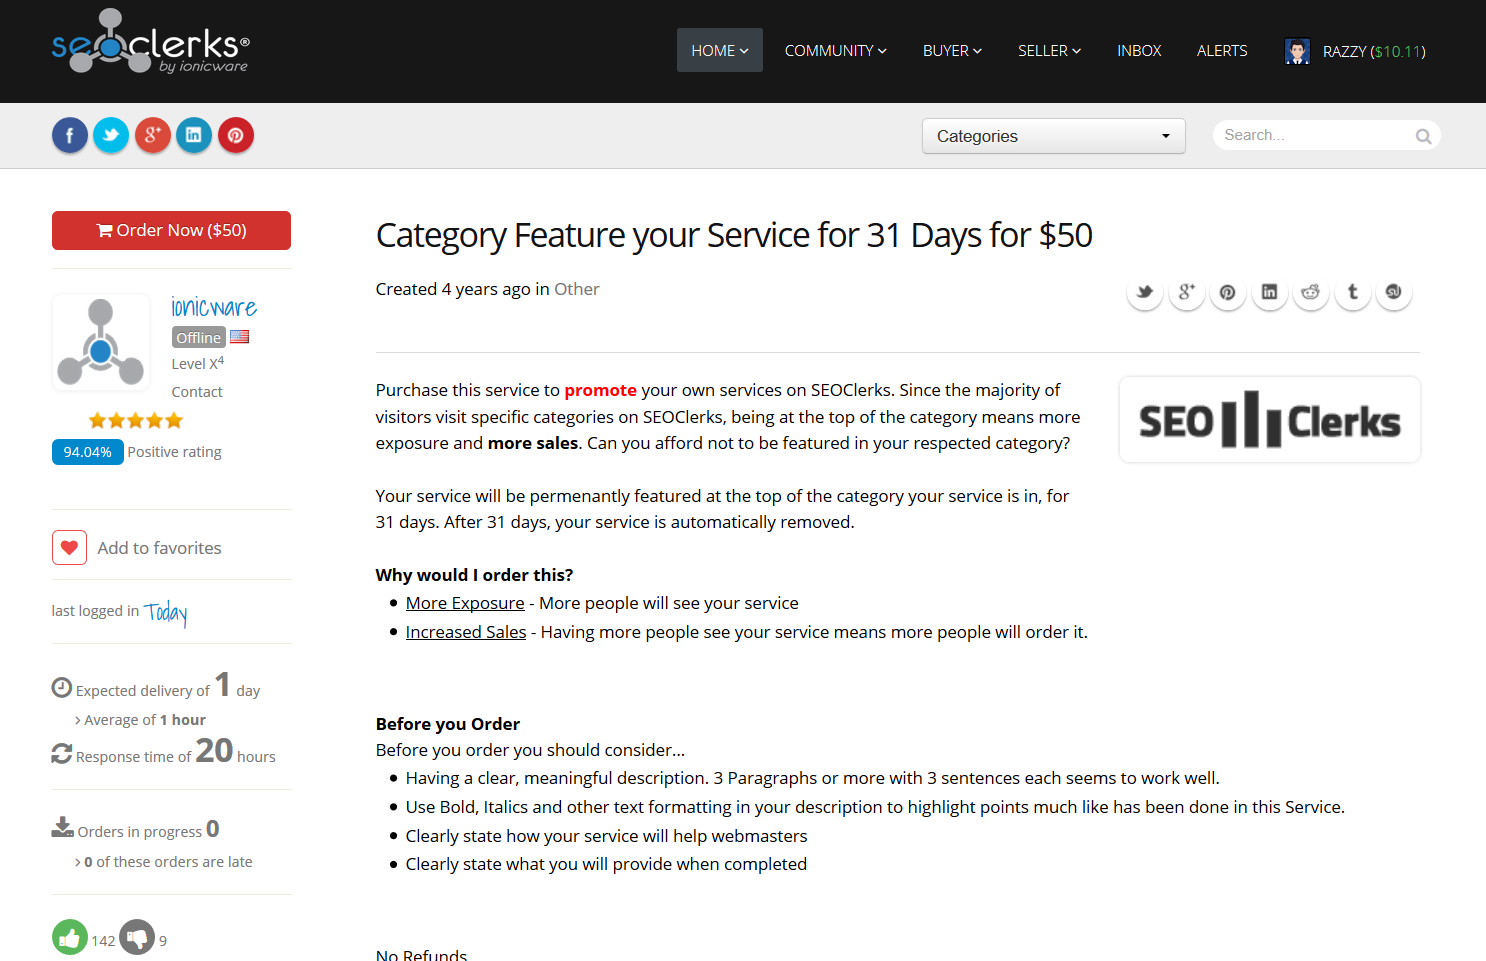Click the expected delivery clock icon
Screen dimensions: 1486x961
point(62,688)
